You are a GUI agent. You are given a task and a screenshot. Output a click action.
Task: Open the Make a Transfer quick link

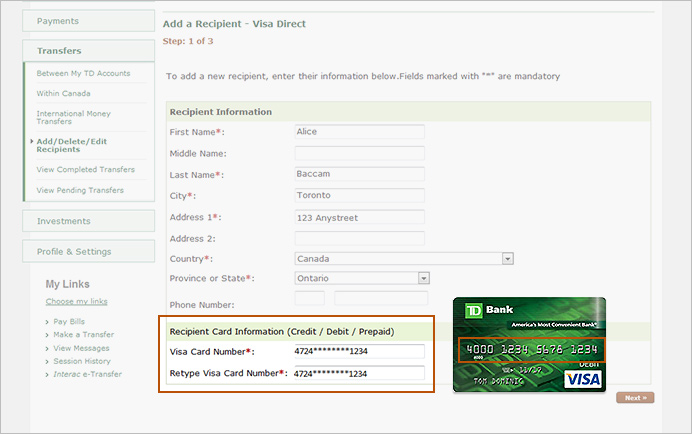pyautogui.click(x=83, y=335)
